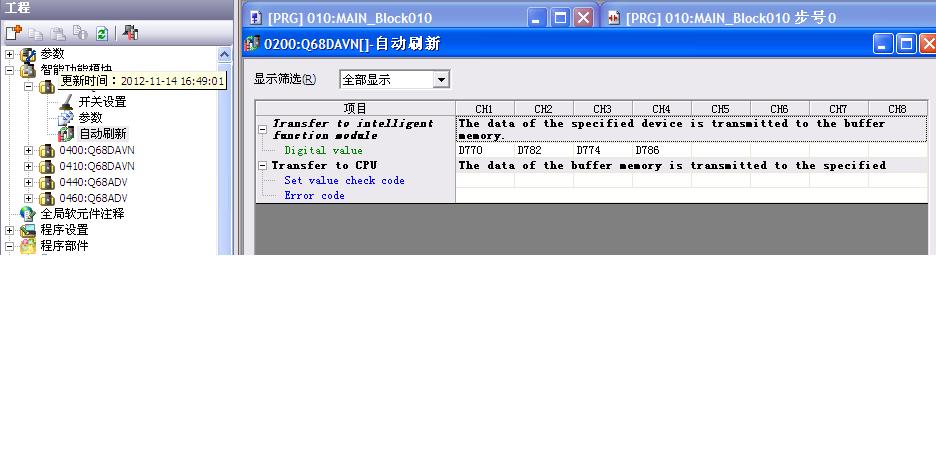Click the CH1 Error code cell
936x450 pixels.
tap(485, 196)
